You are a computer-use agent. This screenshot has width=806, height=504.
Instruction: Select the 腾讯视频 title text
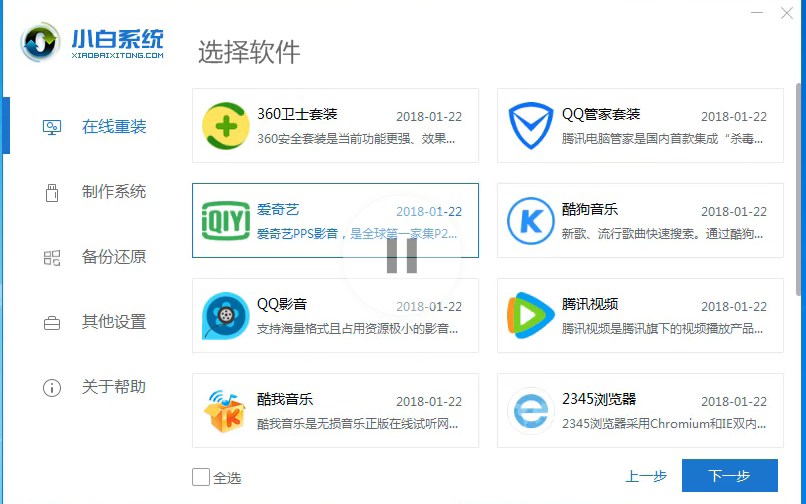click(x=590, y=304)
